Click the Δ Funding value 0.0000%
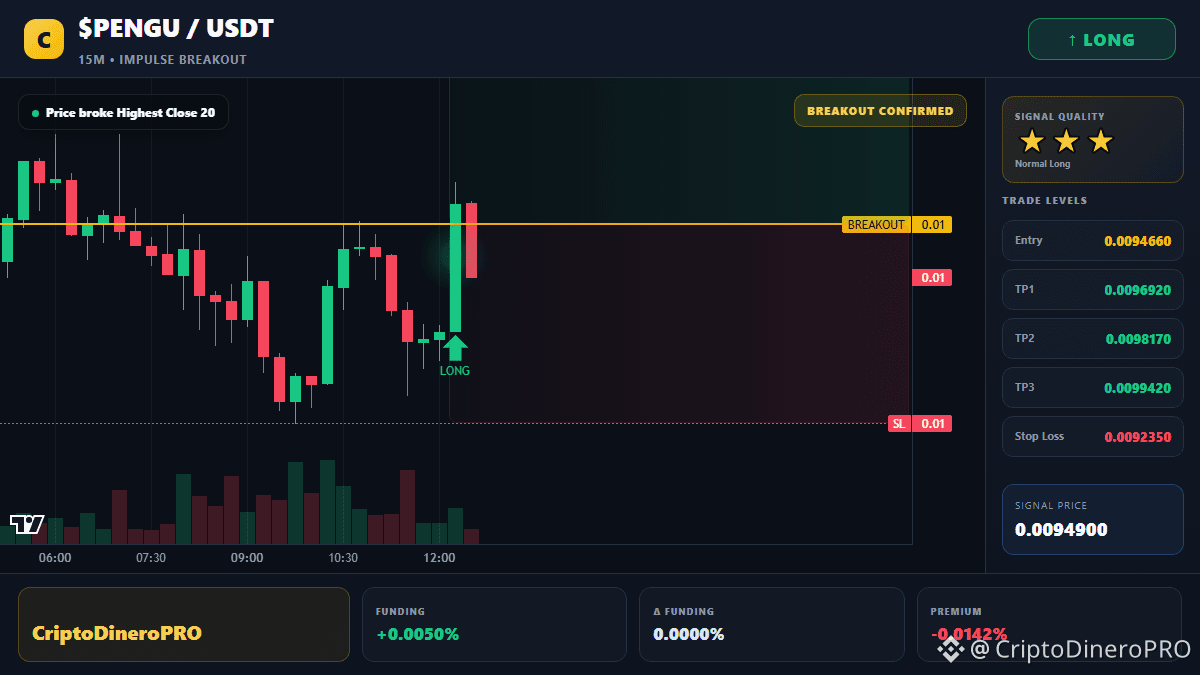Viewport: 1200px width, 675px height. point(689,634)
